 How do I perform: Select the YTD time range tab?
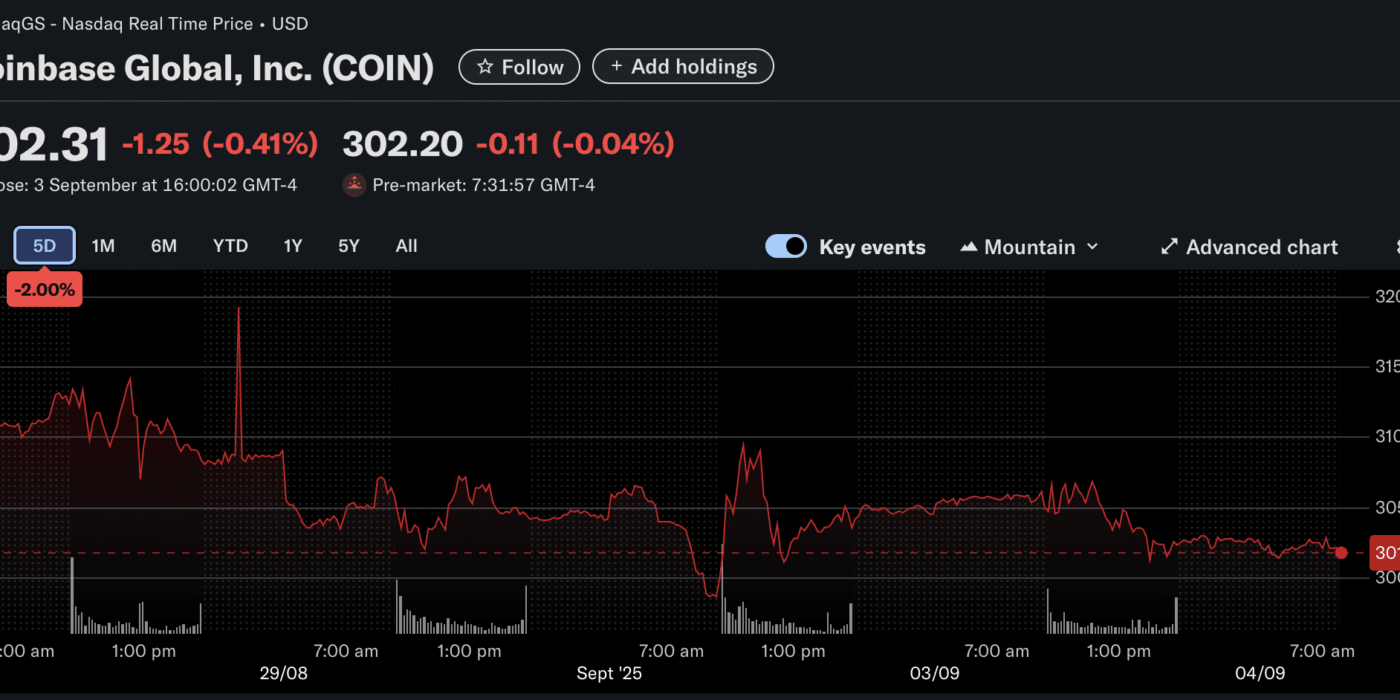tap(230, 246)
